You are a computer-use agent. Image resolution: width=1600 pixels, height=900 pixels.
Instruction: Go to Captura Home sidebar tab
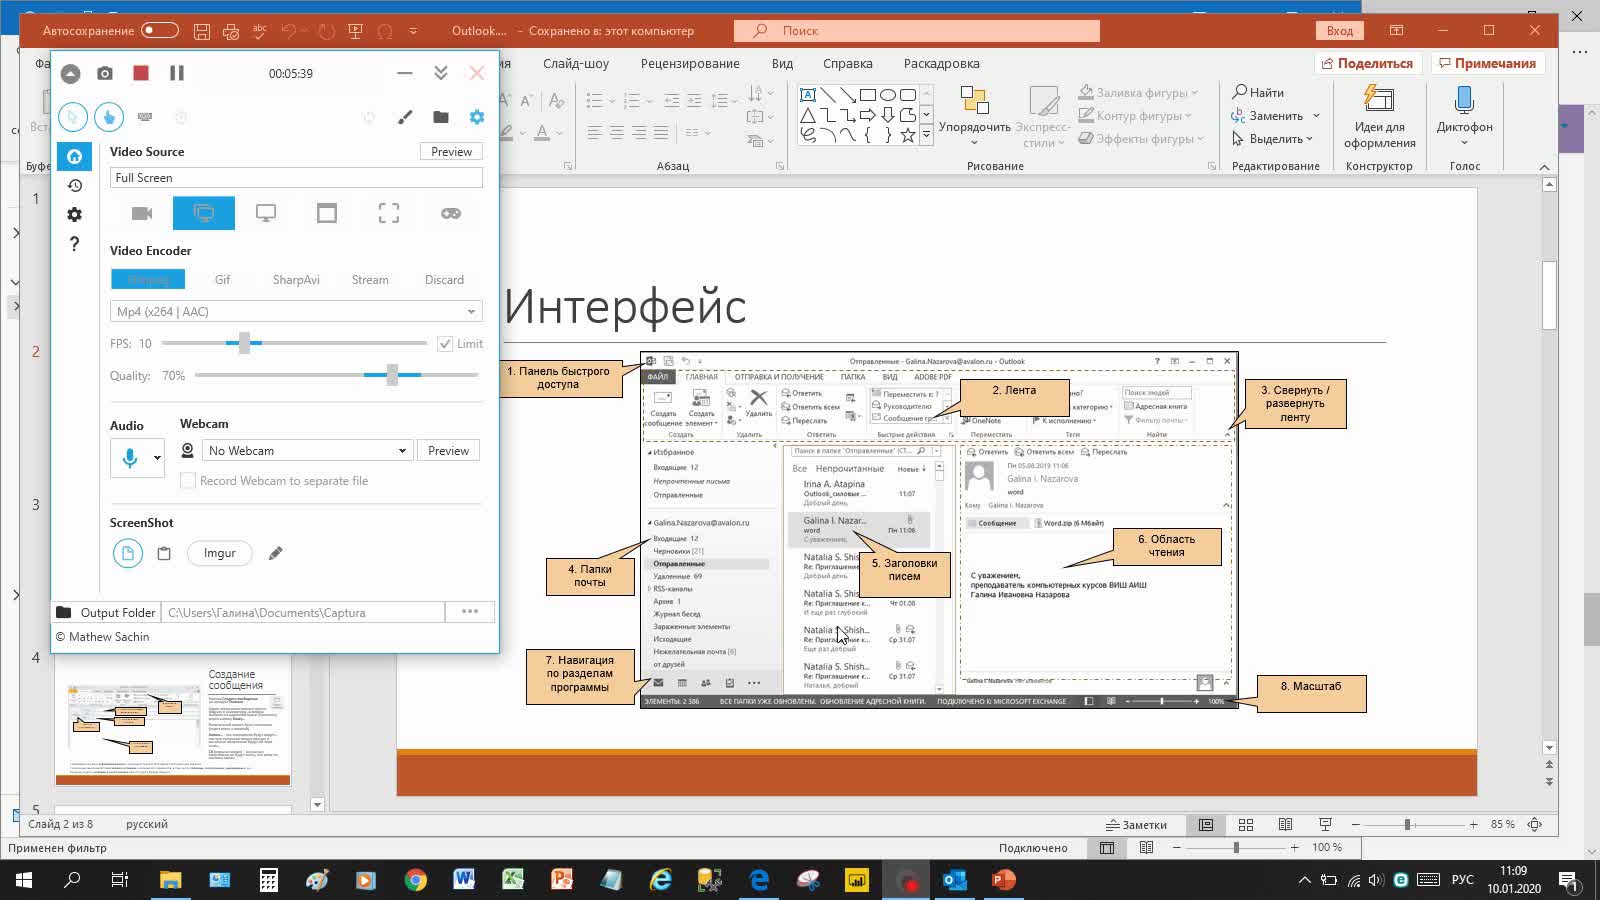pyautogui.click(x=75, y=156)
